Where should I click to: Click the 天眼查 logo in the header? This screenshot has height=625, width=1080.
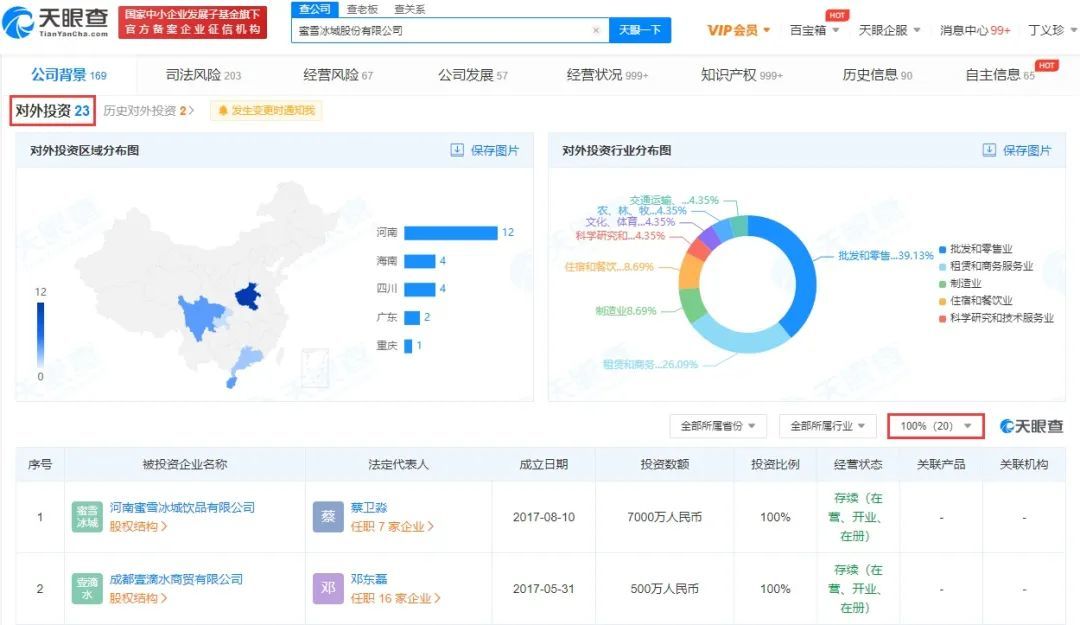(56, 23)
